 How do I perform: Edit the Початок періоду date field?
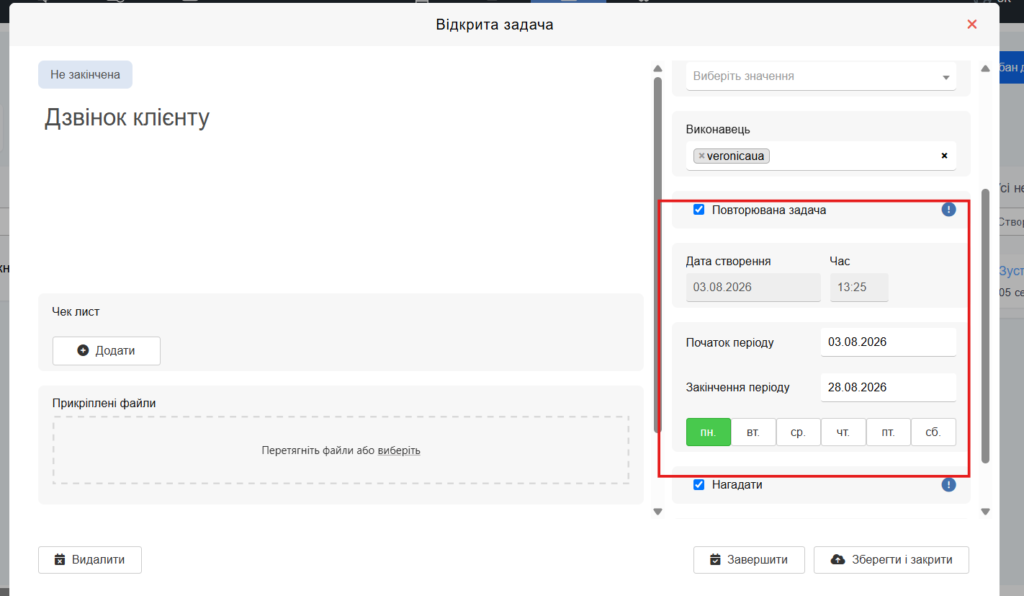click(x=888, y=342)
